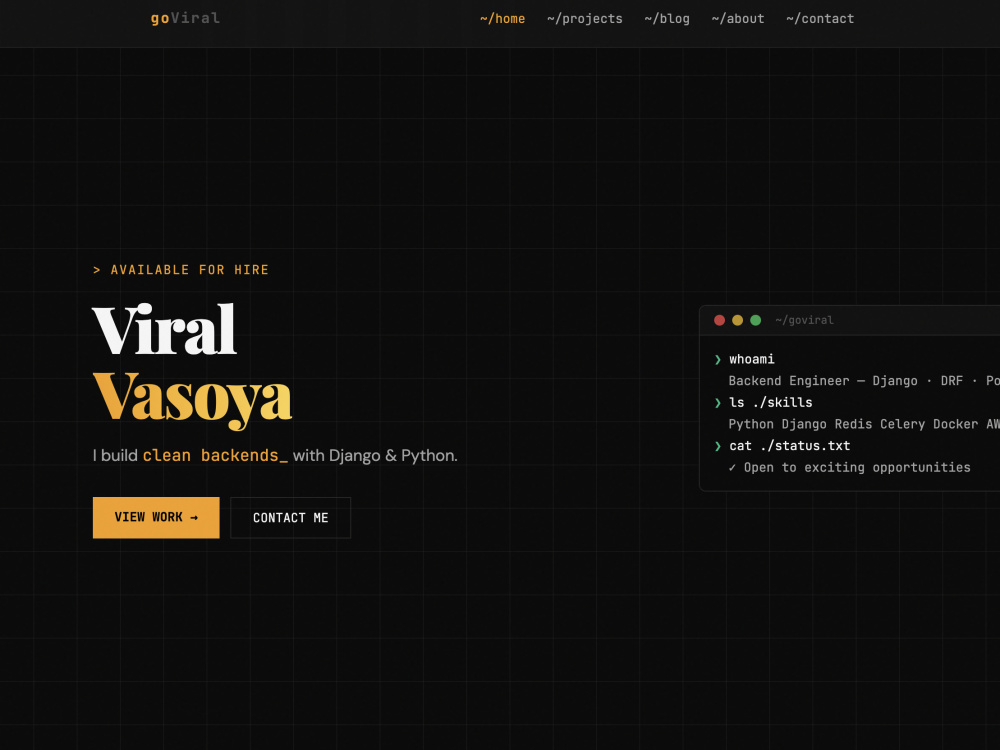
Task: Click the 'cat ./status.txt' command
Action: point(790,446)
